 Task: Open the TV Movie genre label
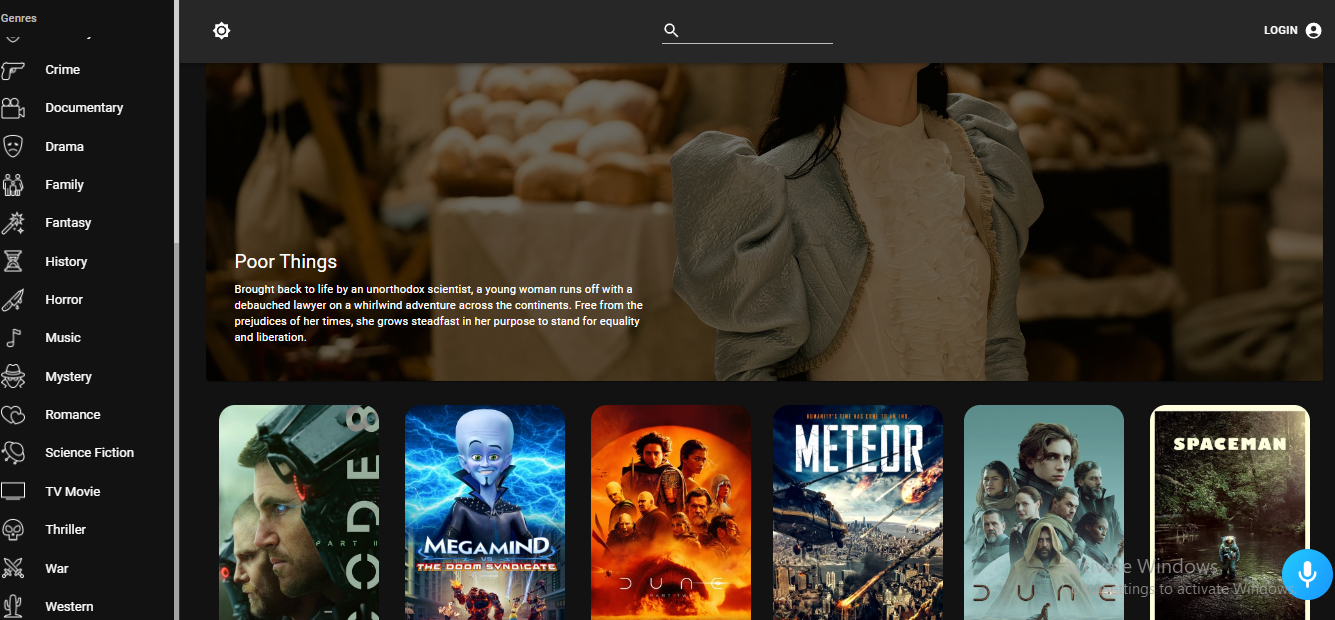(x=73, y=492)
